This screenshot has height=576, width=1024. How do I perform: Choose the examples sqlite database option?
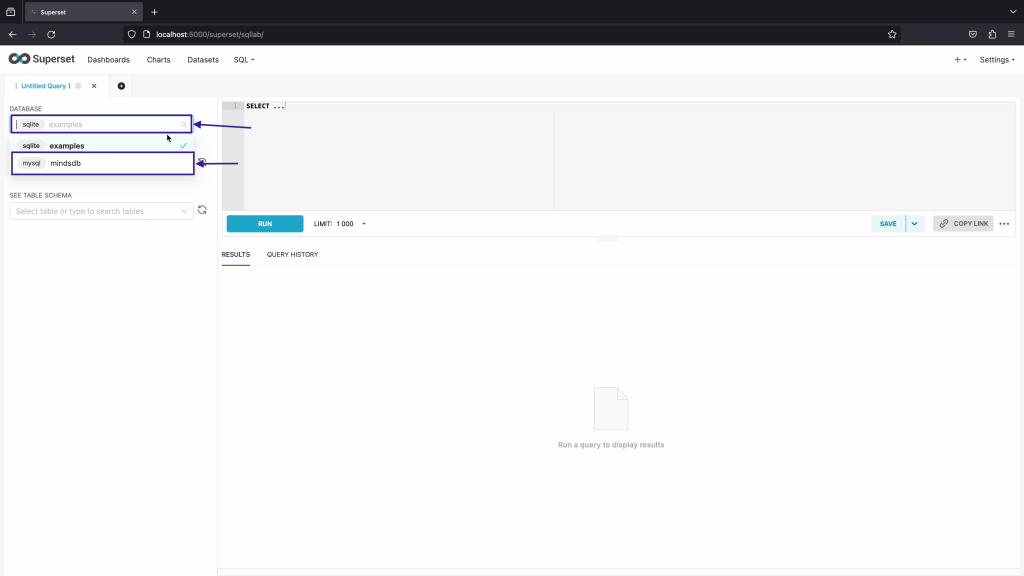(67, 146)
